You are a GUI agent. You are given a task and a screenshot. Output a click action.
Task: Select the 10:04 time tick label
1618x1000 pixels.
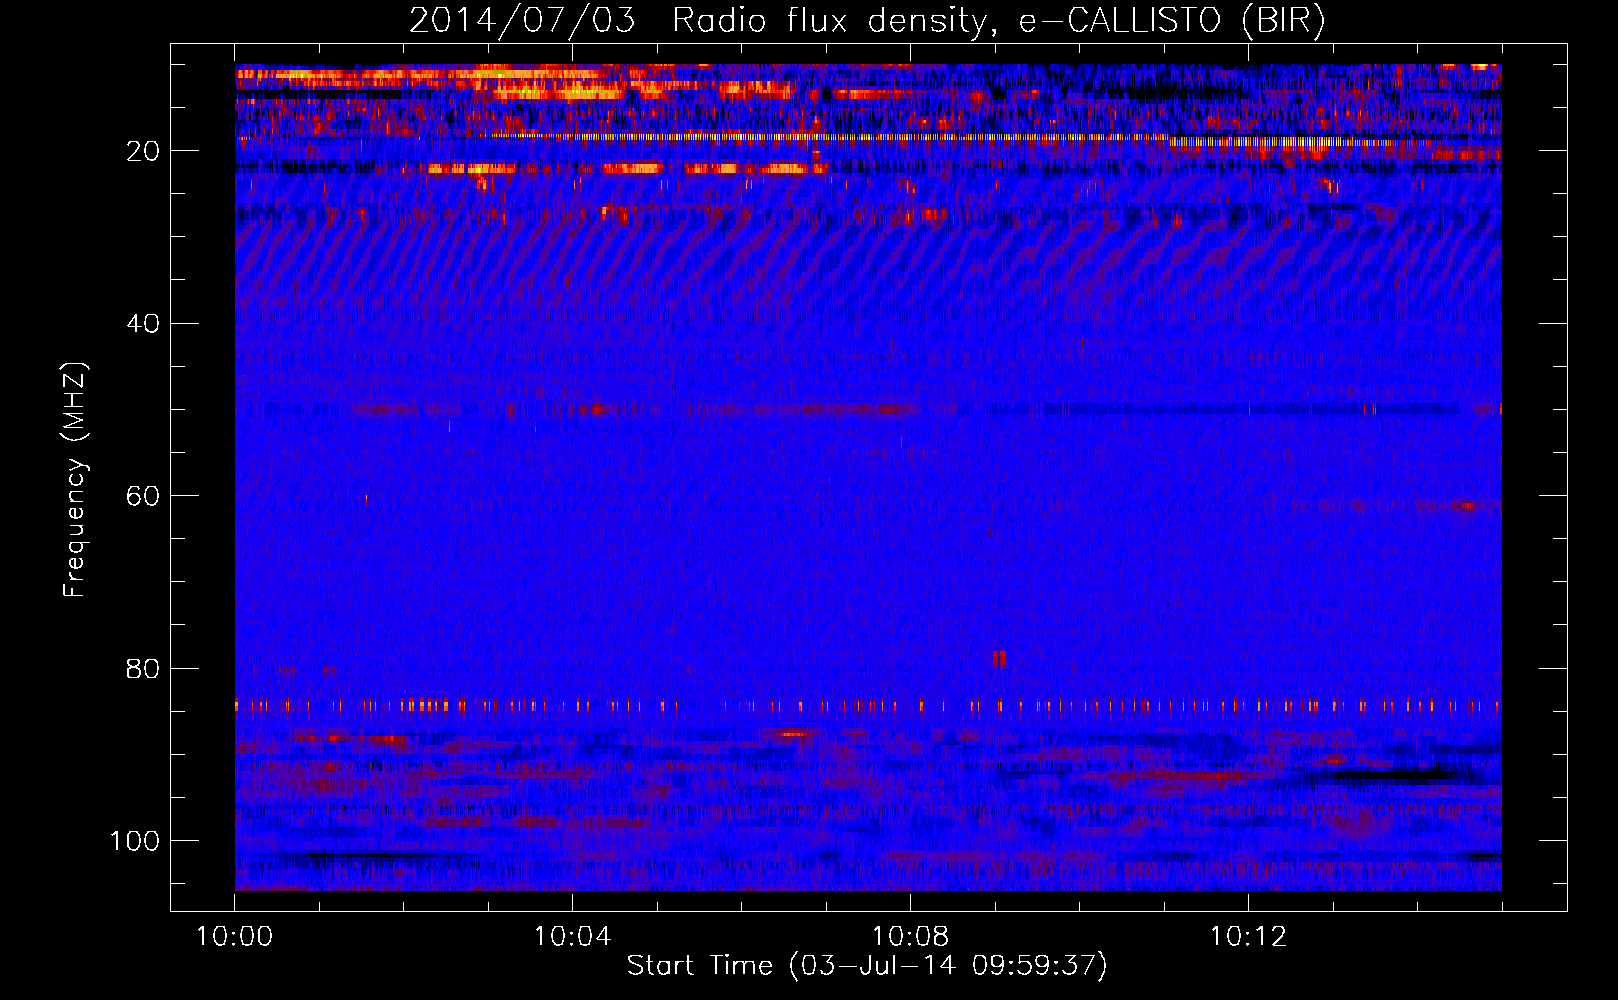pyautogui.click(x=572, y=937)
